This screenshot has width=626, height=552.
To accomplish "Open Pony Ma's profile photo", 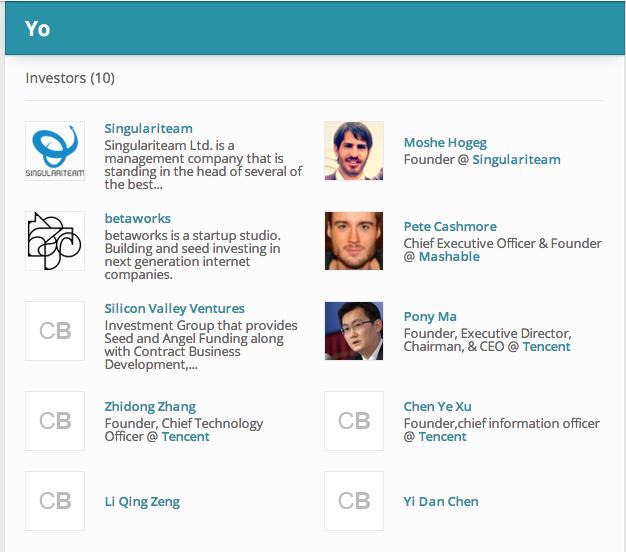I will pyautogui.click(x=354, y=331).
